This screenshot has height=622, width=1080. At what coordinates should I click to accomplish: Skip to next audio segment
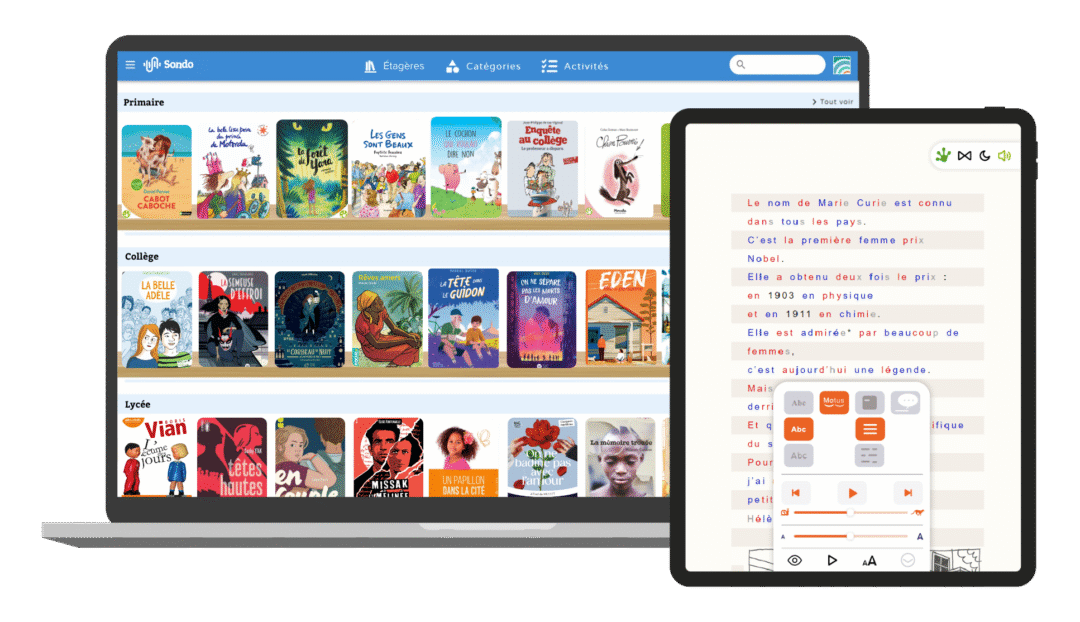tap(908, 493)
